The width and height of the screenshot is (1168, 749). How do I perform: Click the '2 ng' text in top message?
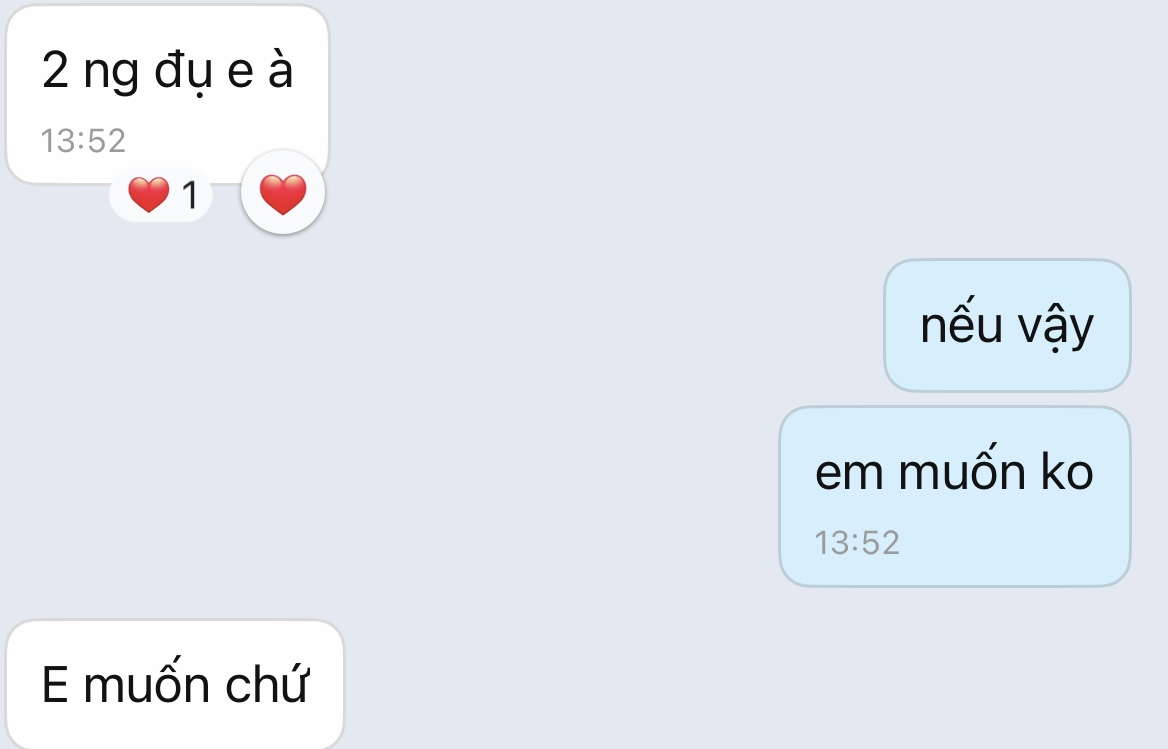click(x=90, y=71)
